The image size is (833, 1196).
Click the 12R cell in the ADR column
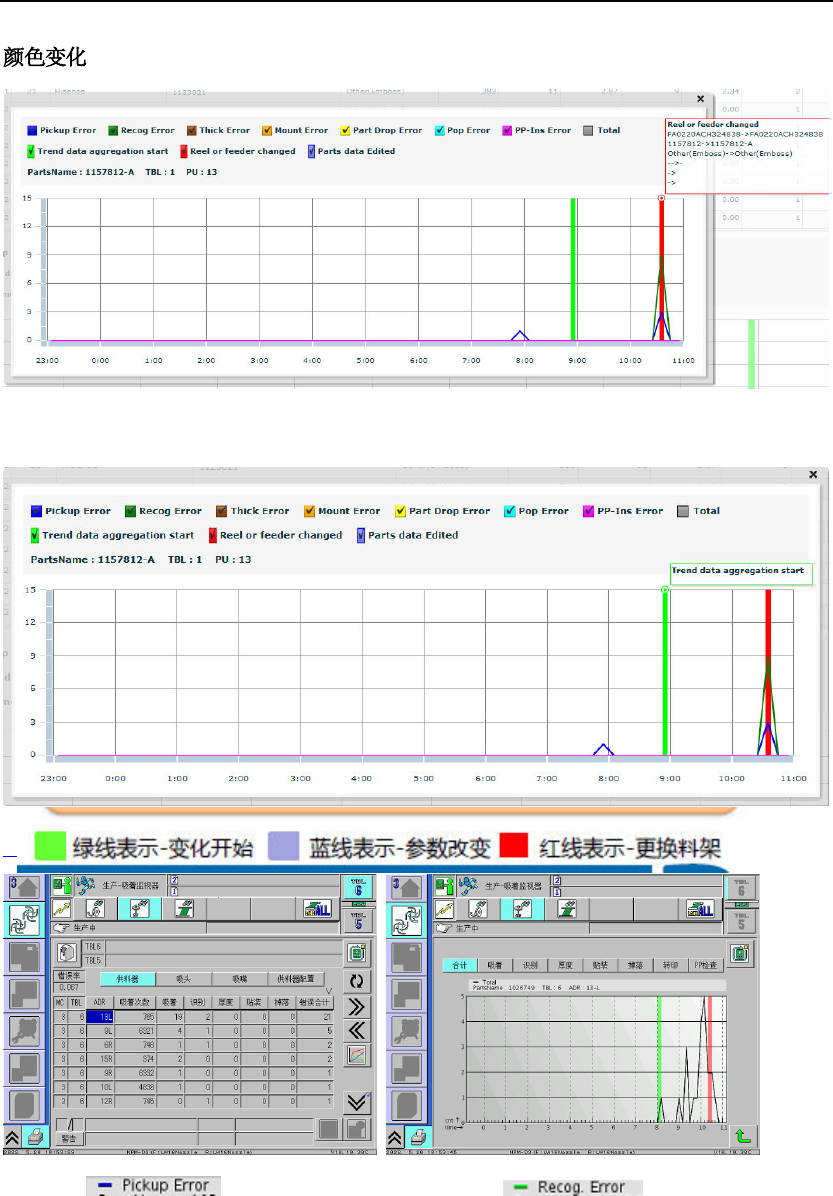point(100,1101)
